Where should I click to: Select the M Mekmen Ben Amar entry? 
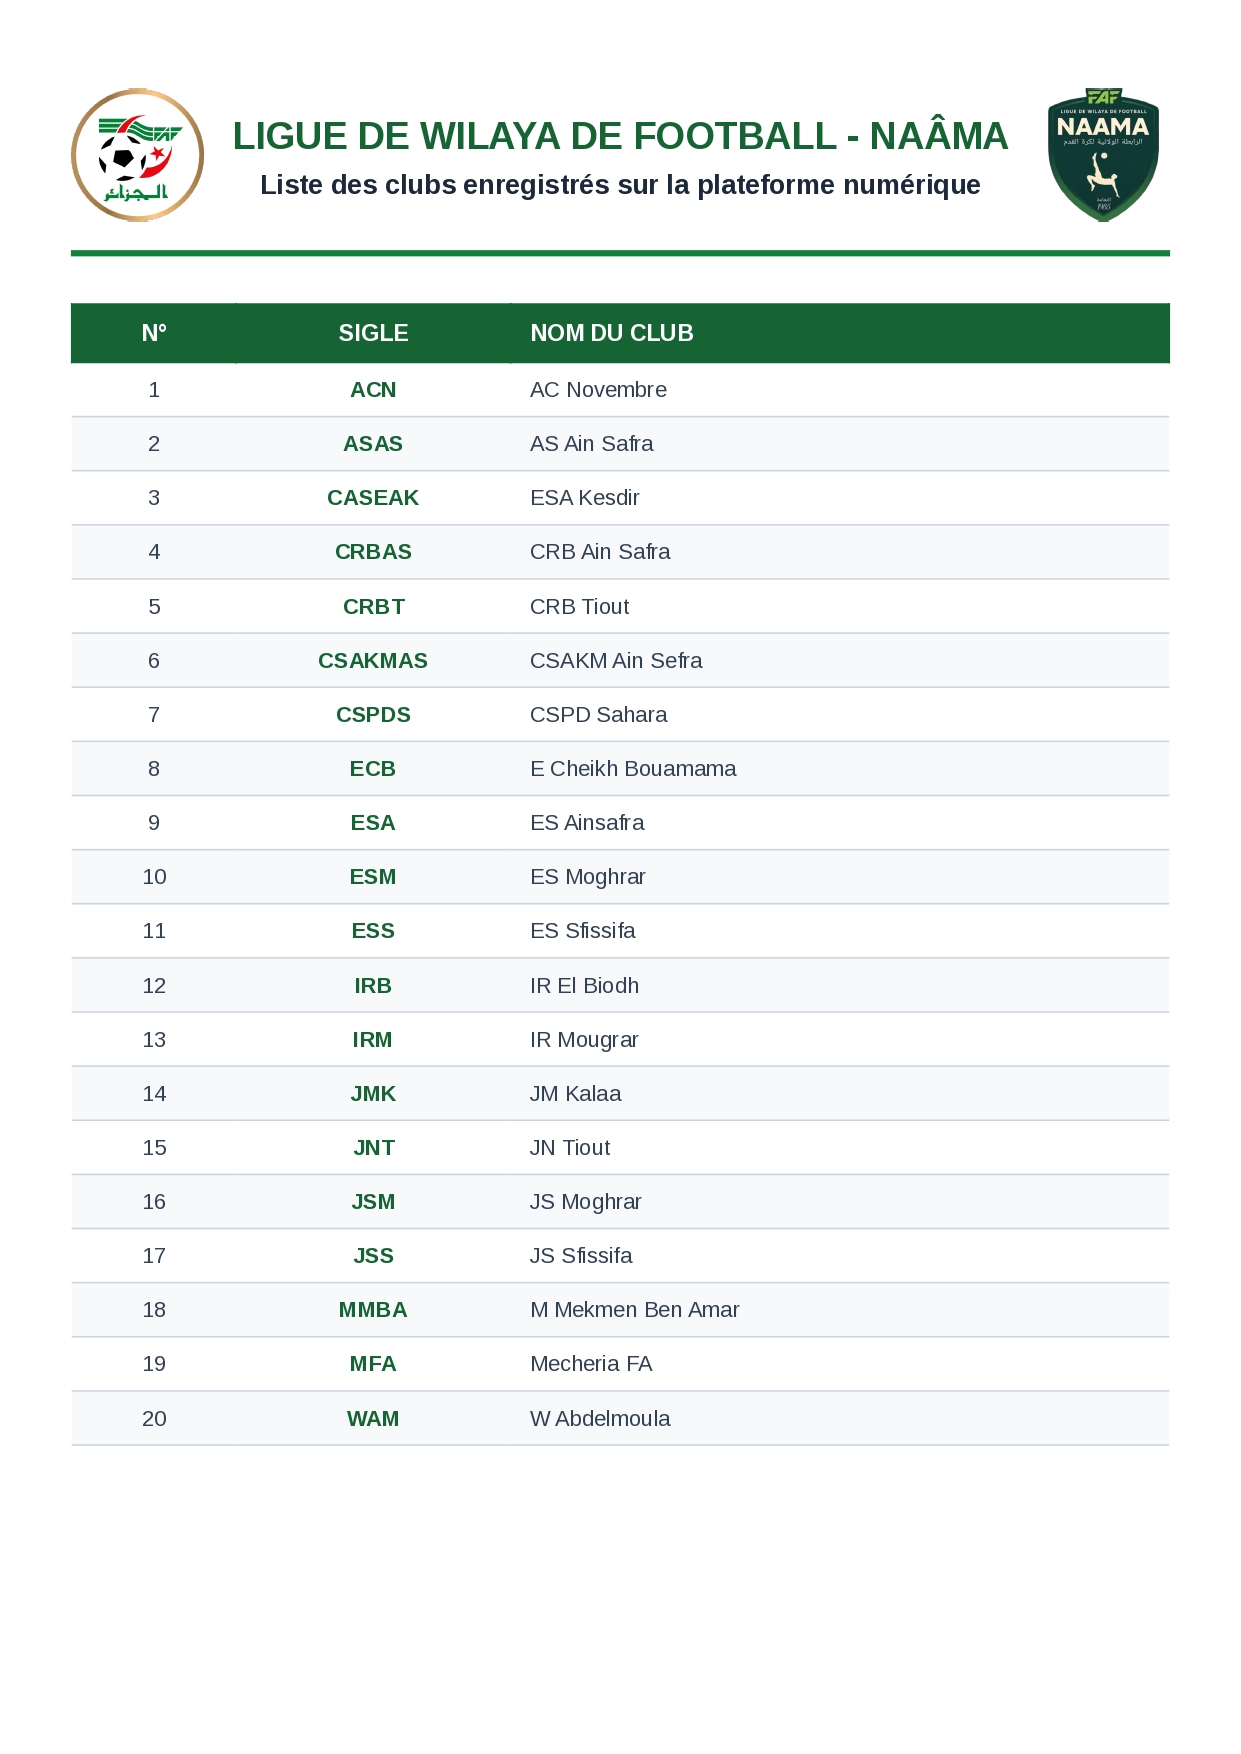point(635,1310)
